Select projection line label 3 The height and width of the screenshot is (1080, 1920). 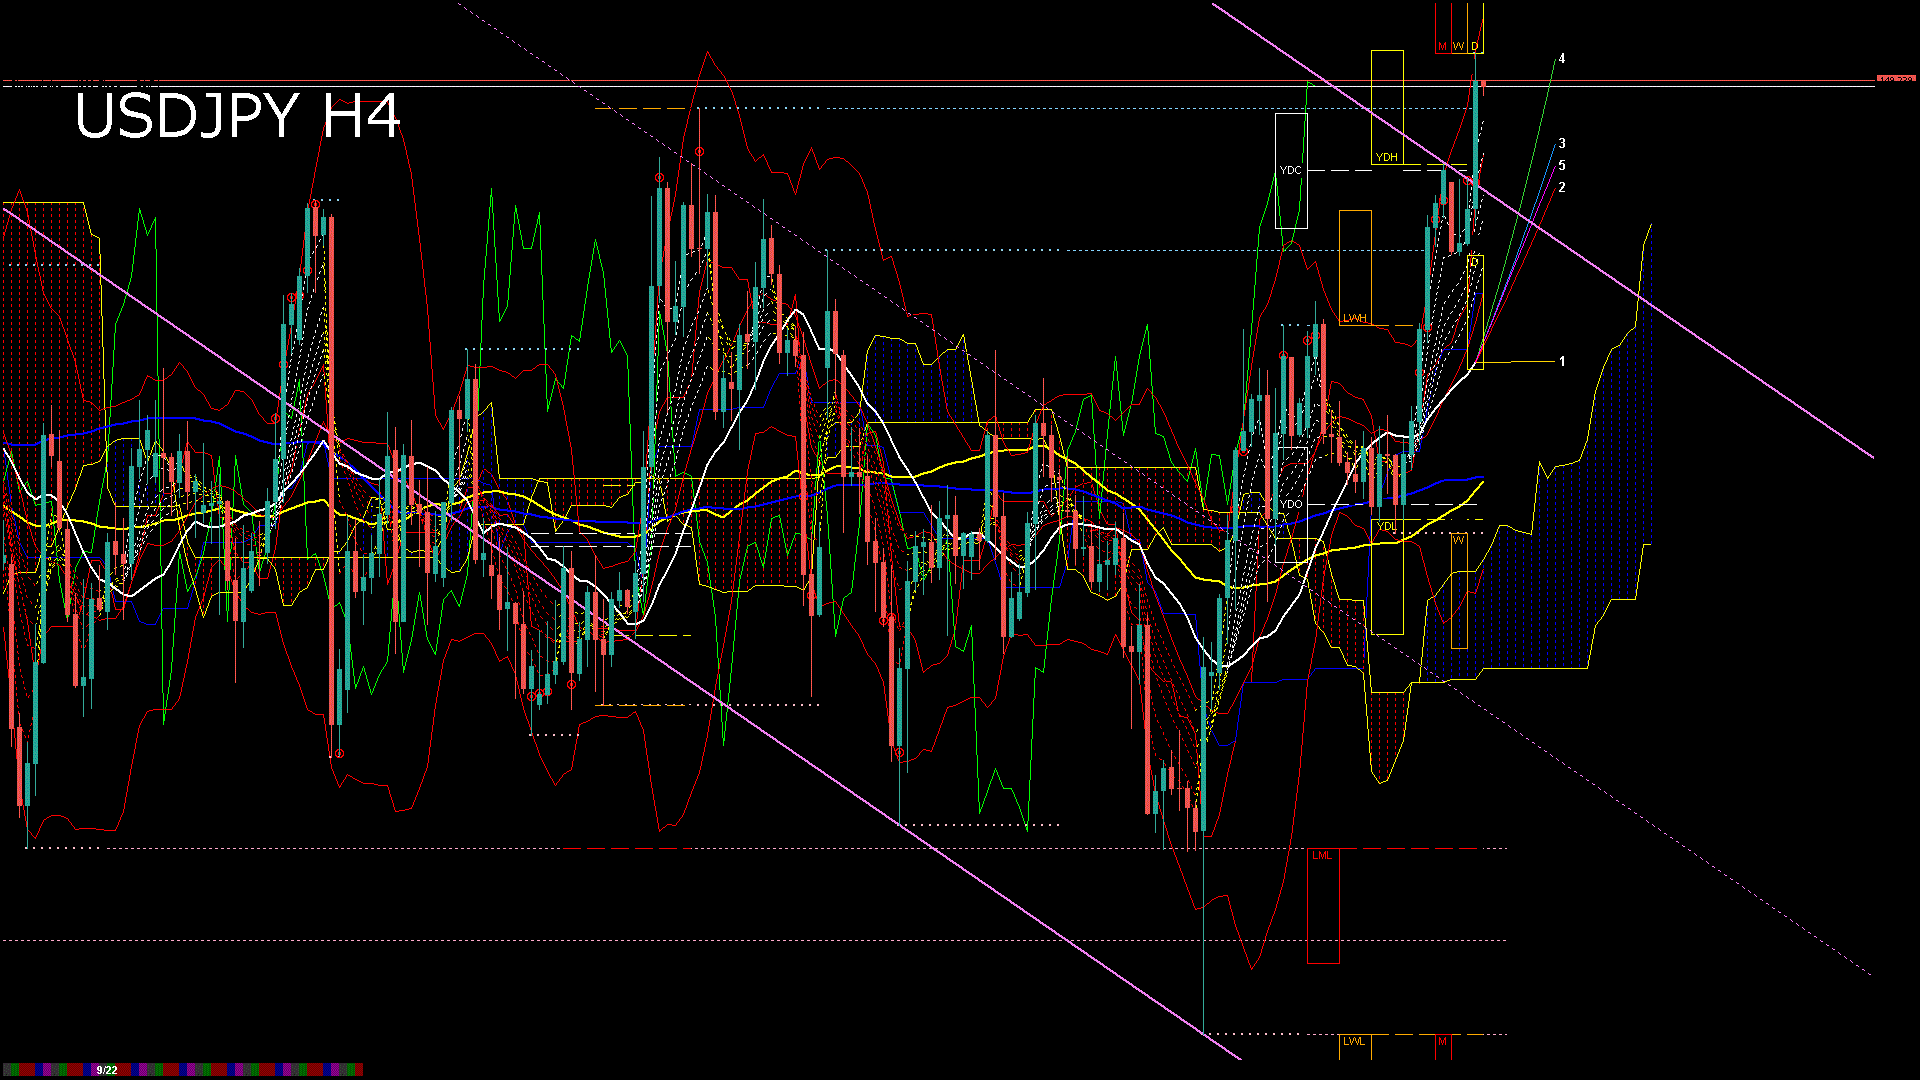tap(1562, 144)
